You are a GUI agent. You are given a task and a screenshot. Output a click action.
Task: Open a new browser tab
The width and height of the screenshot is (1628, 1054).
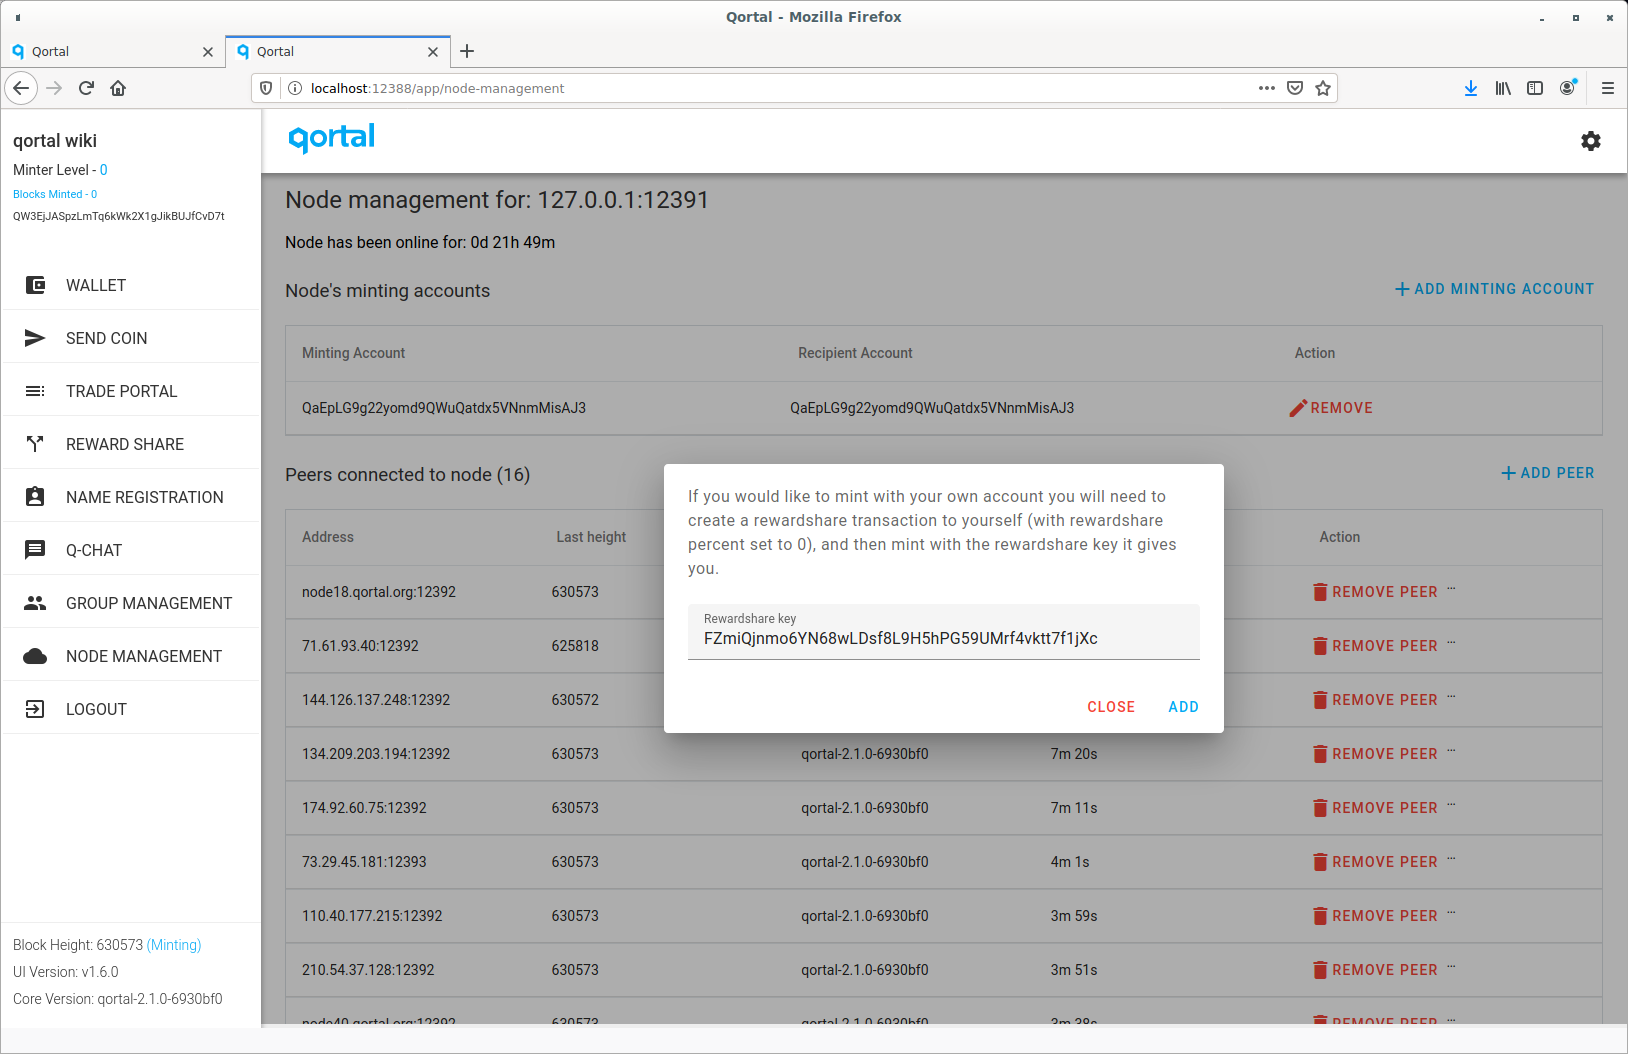pos(467,51)
